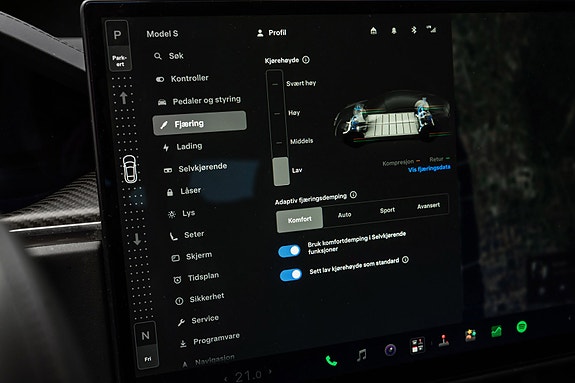Open Programvare settings
This screenshot has height=383, width=575.
point(210,340)
